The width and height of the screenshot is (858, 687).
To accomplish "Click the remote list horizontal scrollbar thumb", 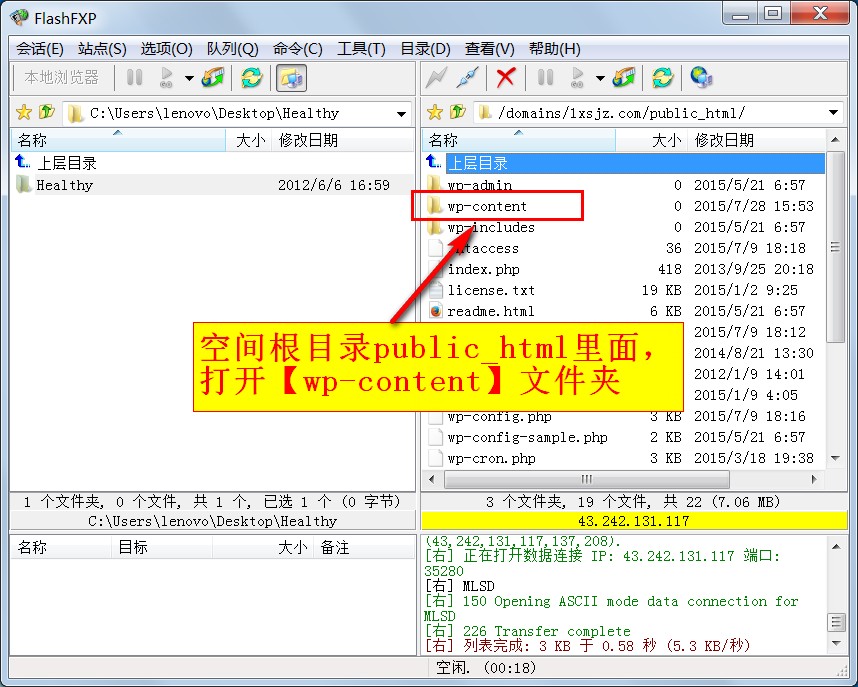I will point(587,480).
